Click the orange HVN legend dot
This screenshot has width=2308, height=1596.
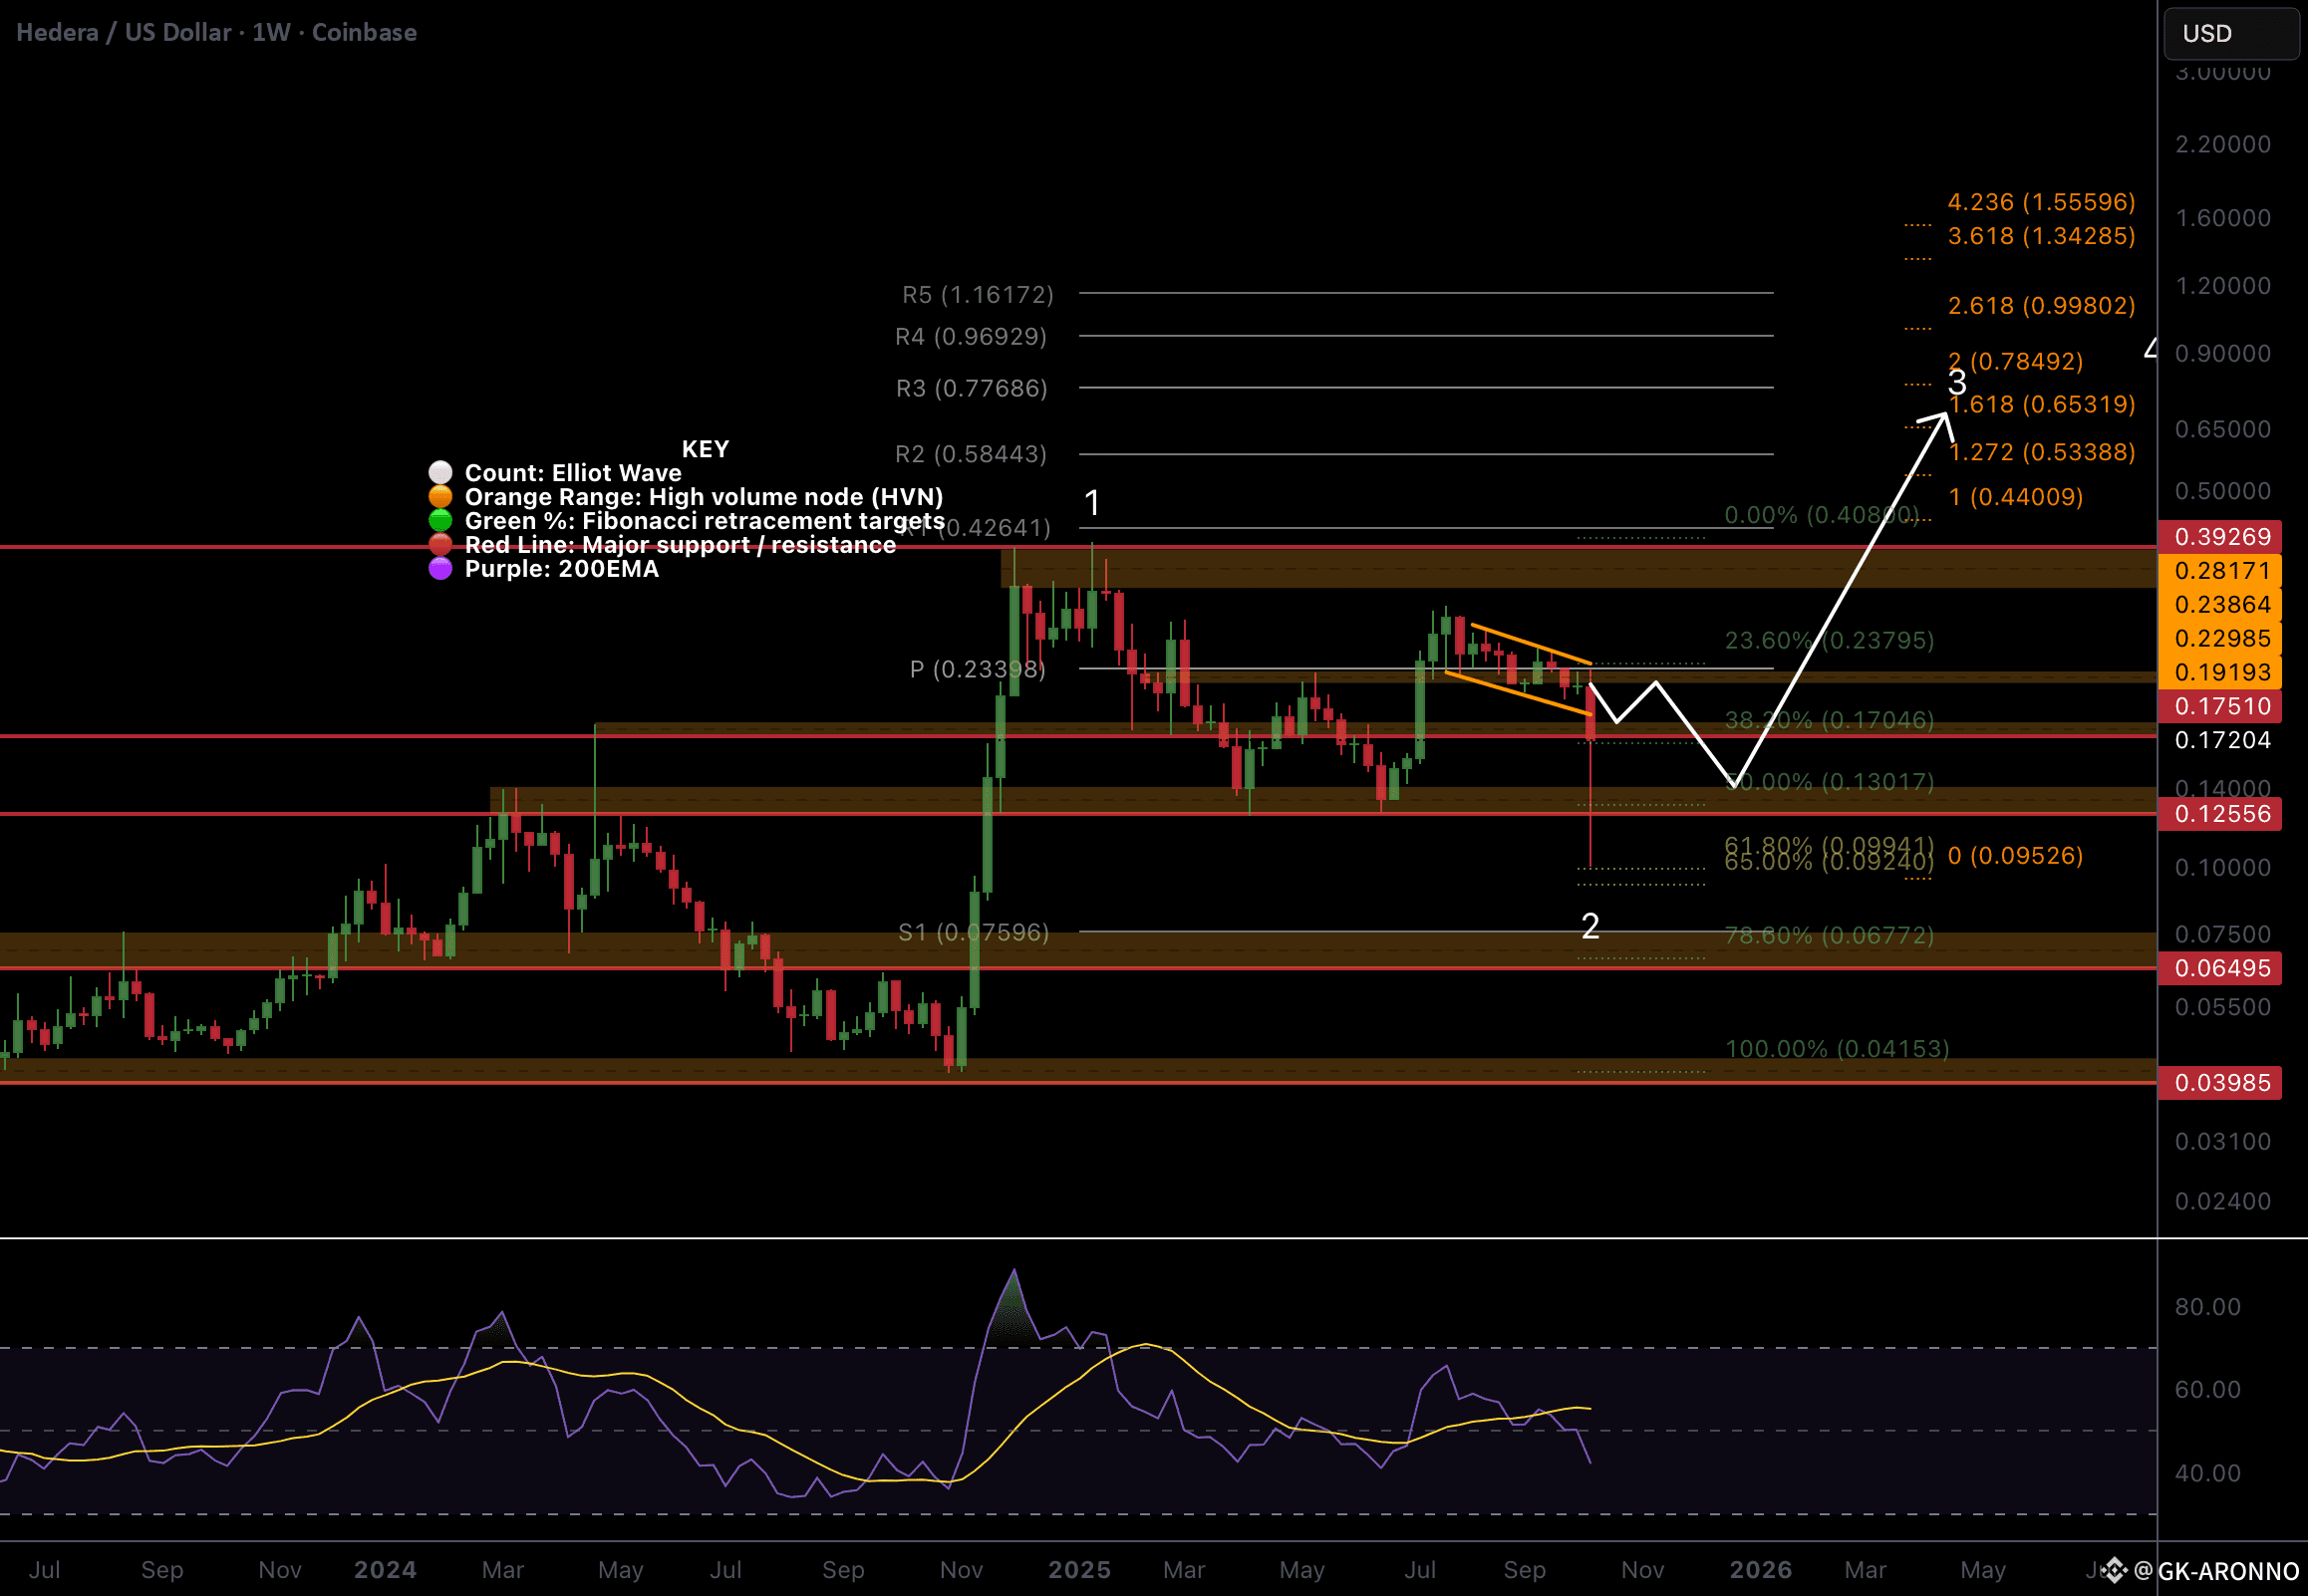point(440,497)
